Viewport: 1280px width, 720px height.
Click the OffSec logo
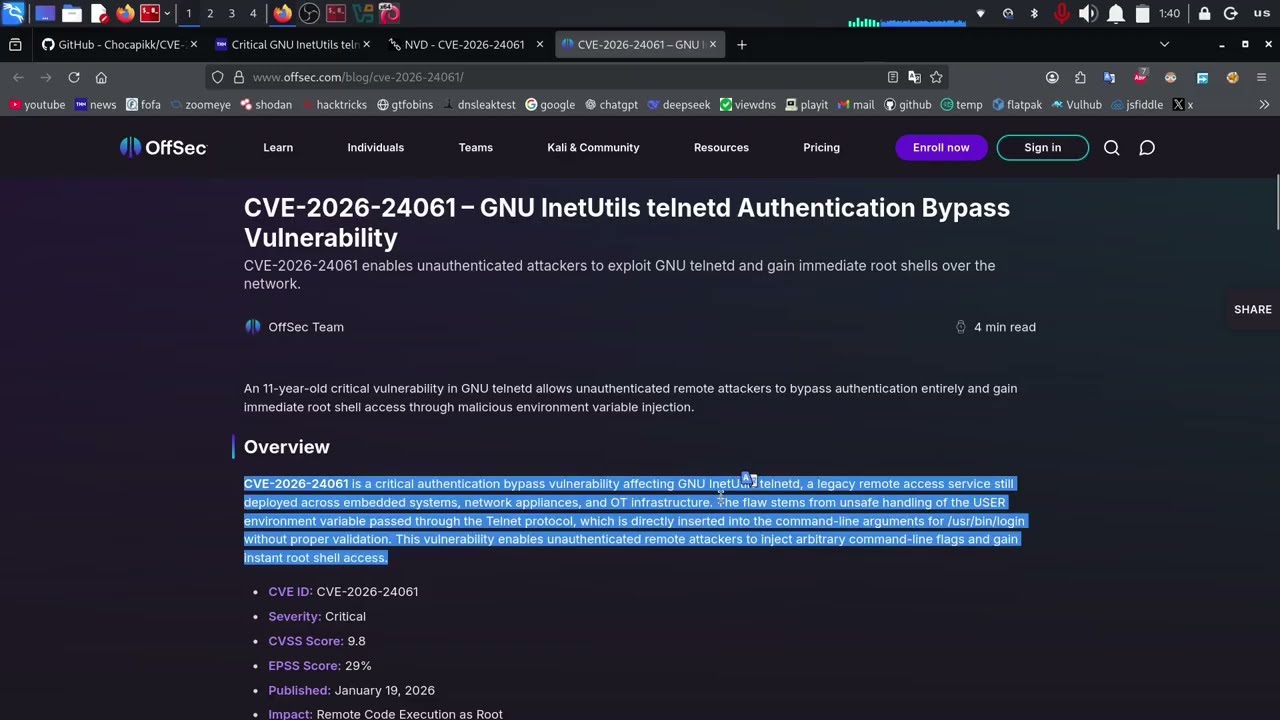click(163, 147)
